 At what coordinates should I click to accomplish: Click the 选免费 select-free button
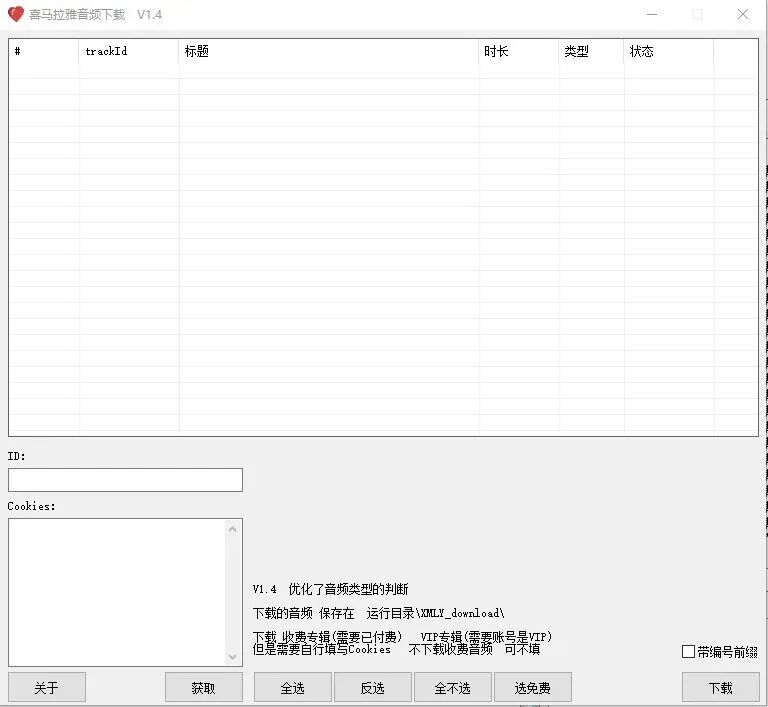(x=533, y=687)
